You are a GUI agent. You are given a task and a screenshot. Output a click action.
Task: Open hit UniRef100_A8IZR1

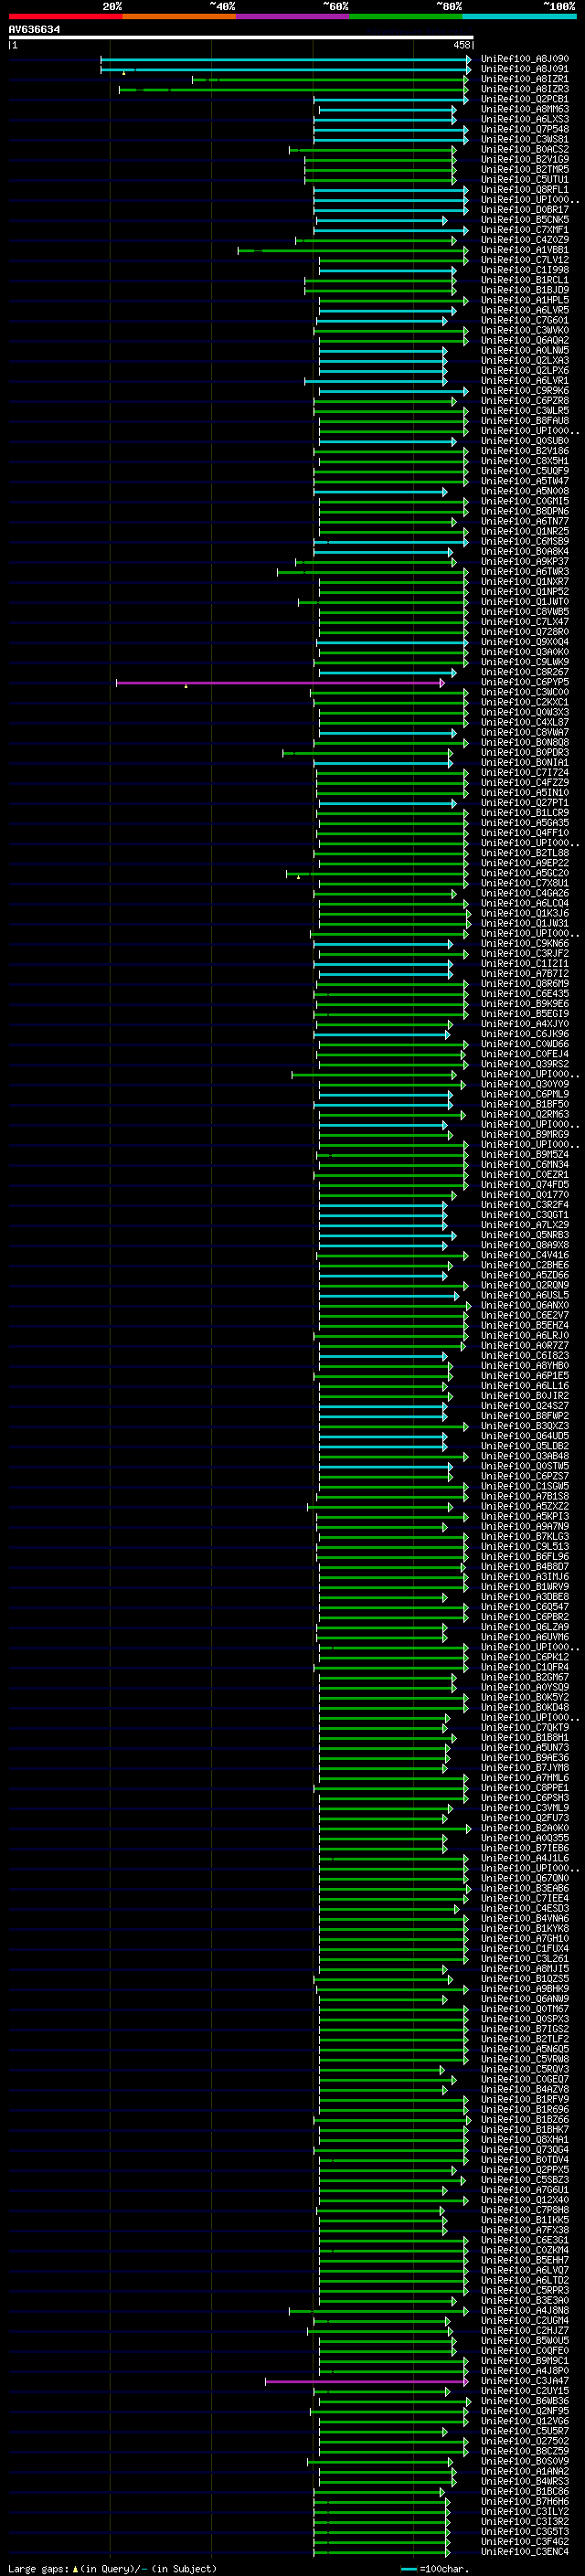[524, 79]
